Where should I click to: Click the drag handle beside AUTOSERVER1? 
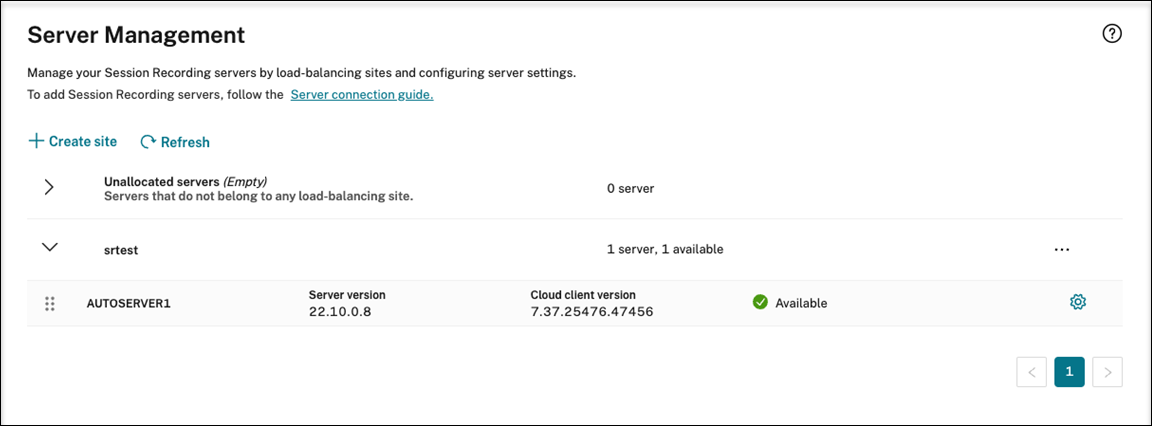tap(50, 303)
